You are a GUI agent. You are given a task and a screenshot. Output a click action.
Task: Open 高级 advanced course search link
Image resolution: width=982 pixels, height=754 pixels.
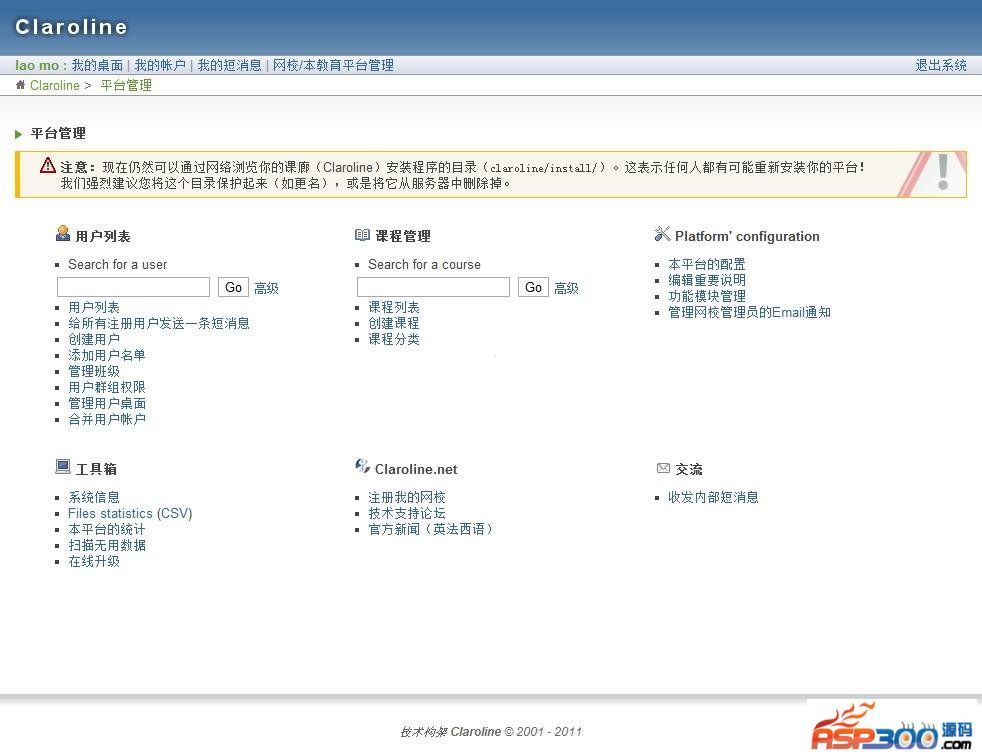point(566,288)
